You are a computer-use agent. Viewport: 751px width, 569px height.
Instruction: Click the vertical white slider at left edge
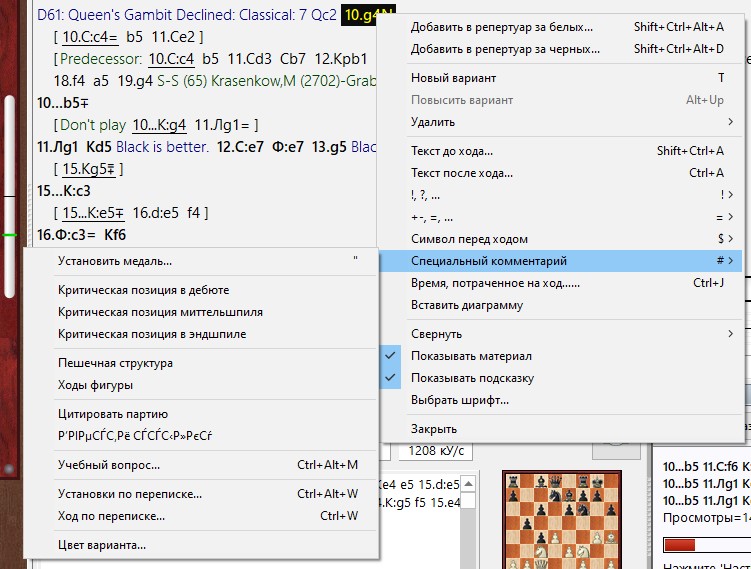(x=11, y=195)
